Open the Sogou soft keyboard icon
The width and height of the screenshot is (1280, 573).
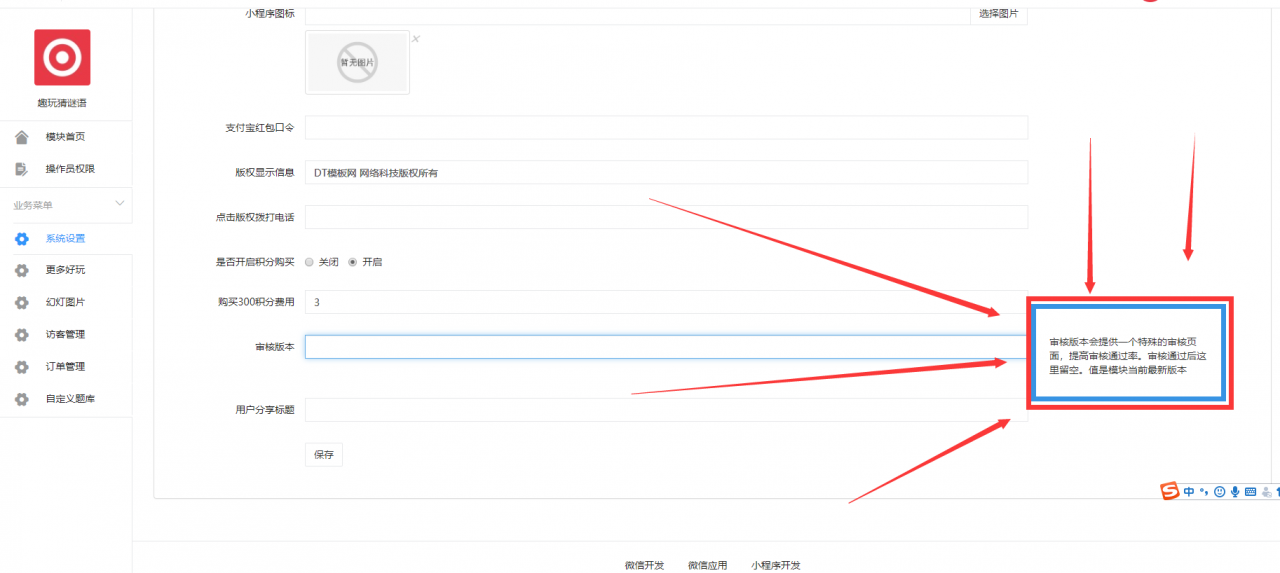point(1251,492)
